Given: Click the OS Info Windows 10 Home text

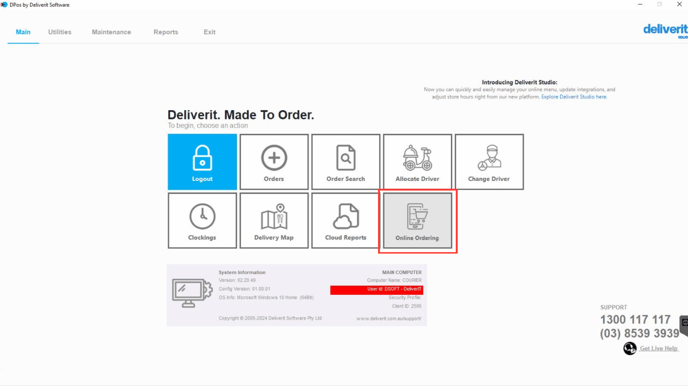Looking at the screenshot, I should tap(266, 297).
